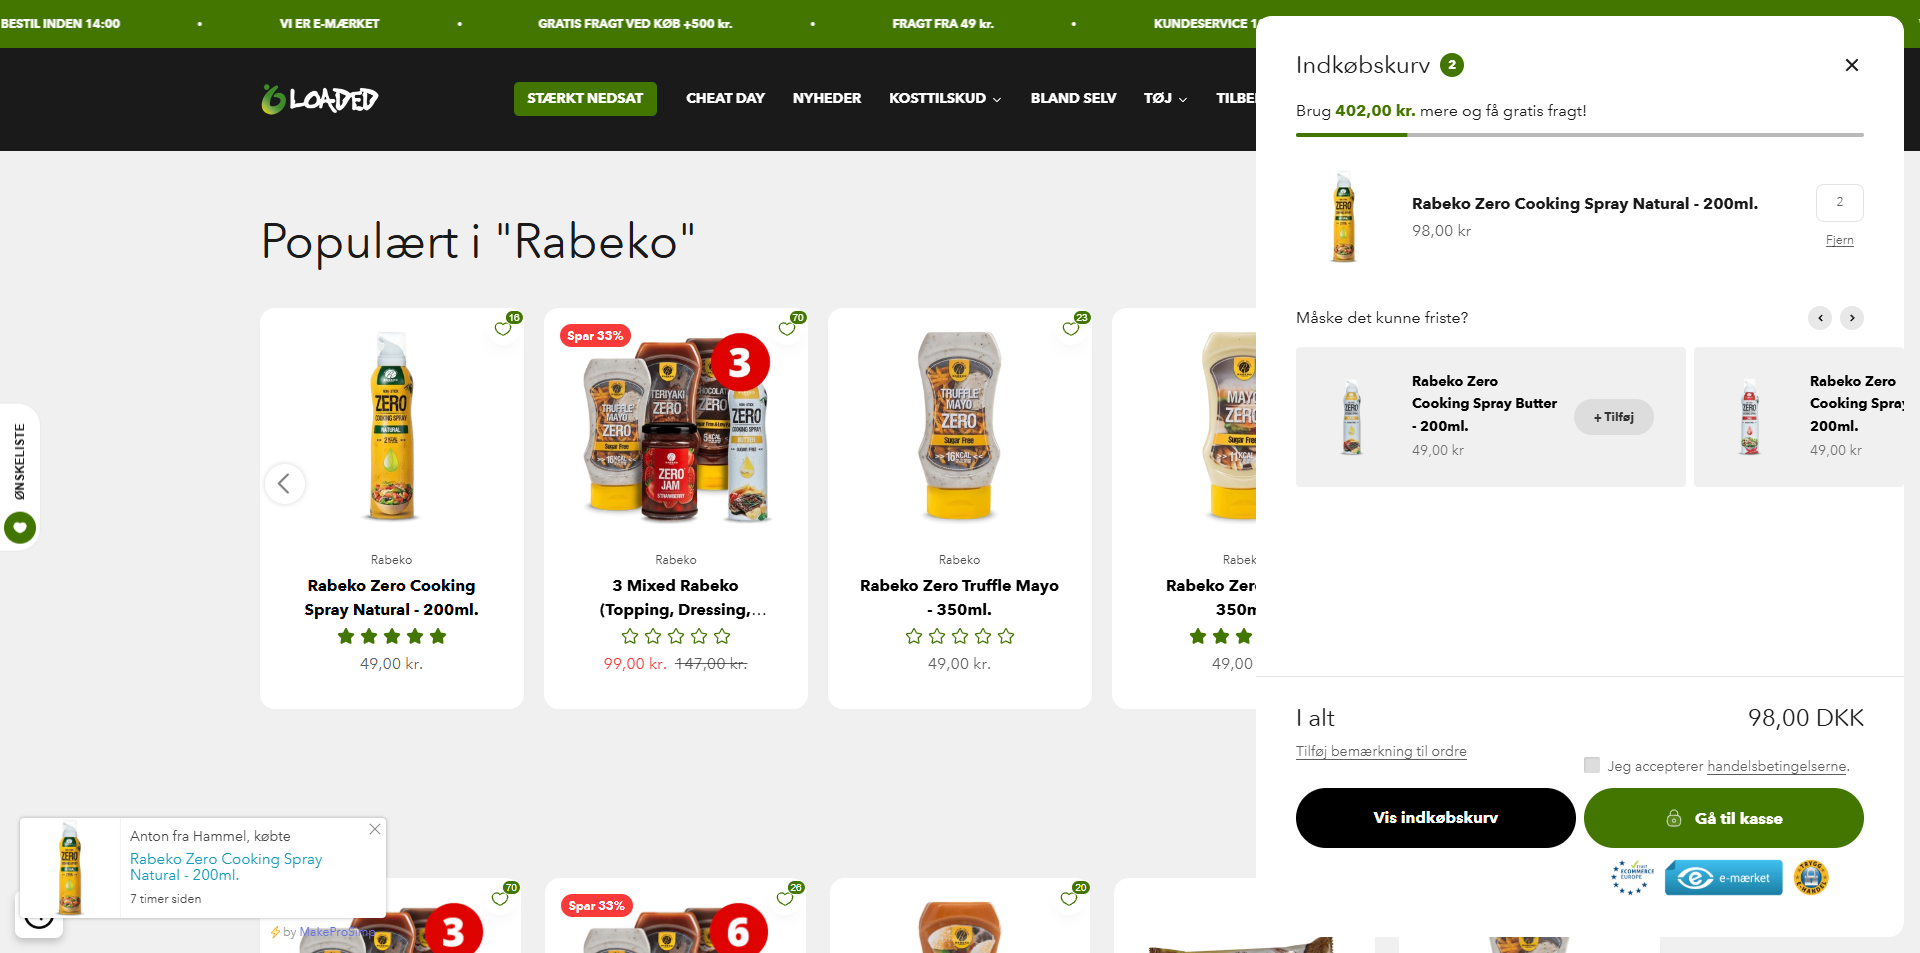Accept the handelsbetingelserne checkbox
Image resolution: width=1920 pixels, height=953 pixels.
[1592, 765]
